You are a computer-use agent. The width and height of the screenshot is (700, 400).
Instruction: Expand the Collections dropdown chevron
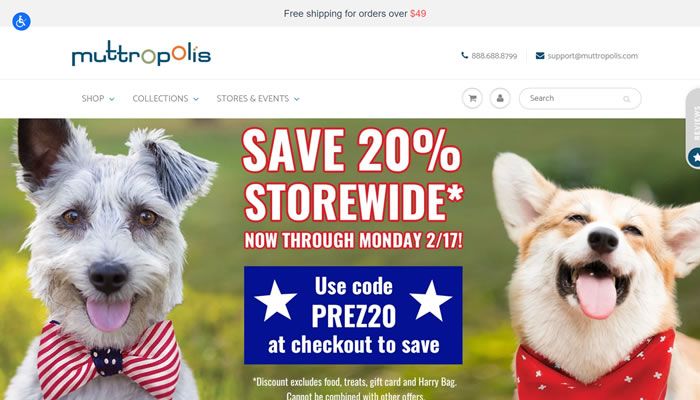pos(196,99)
